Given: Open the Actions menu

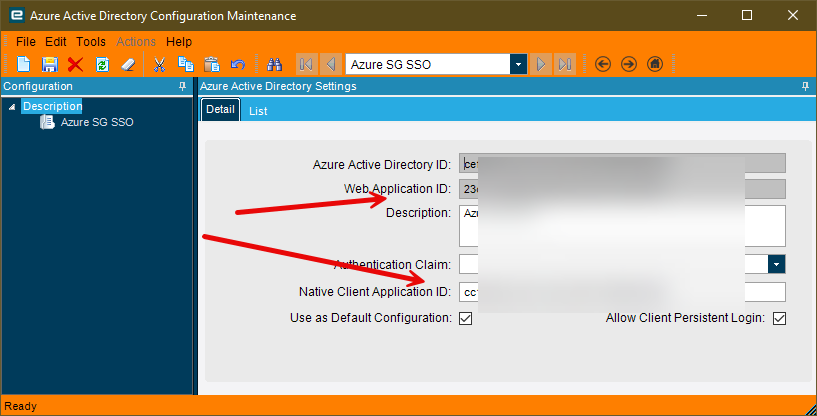Looking at the screenshot, I should [x=136, y=42].
